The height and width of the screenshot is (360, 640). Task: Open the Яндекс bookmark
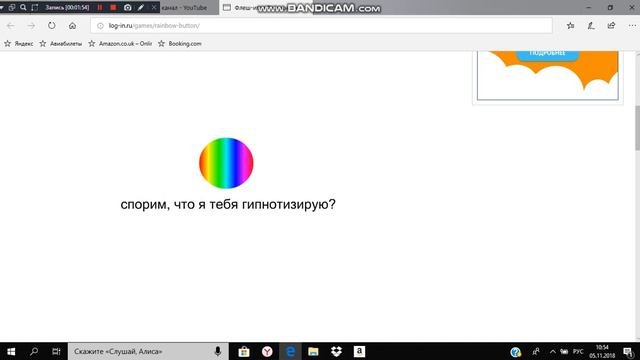click(x=19, y=44)
